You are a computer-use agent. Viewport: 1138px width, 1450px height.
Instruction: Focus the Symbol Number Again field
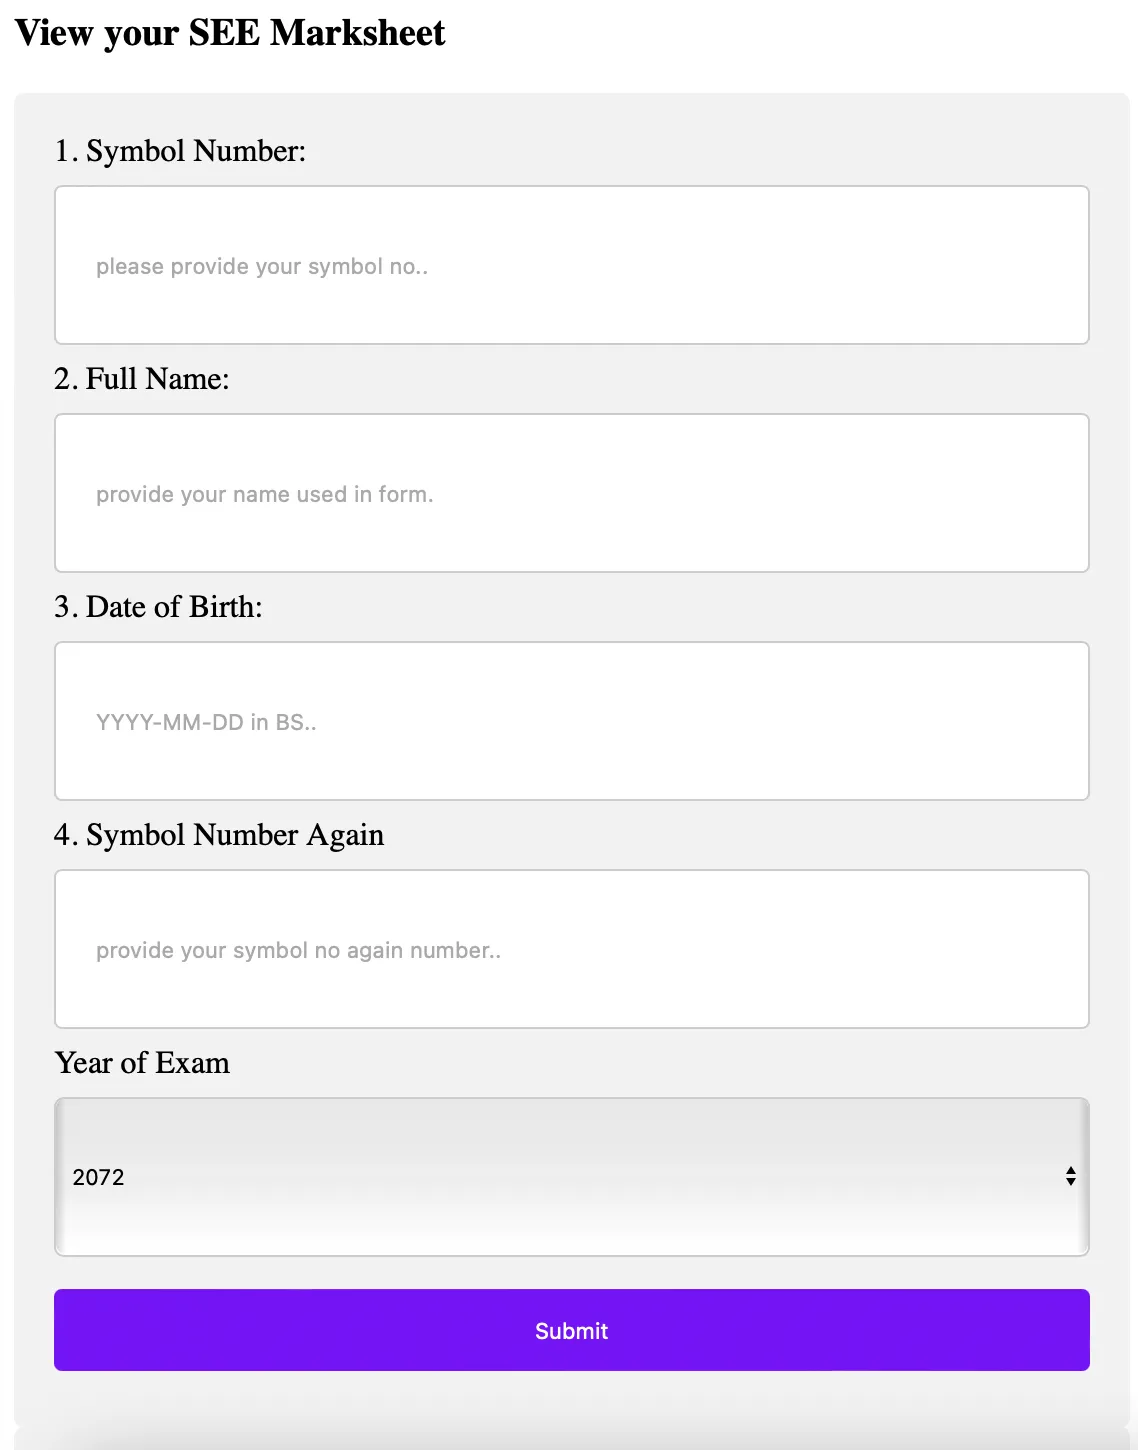tap(571, 949)
